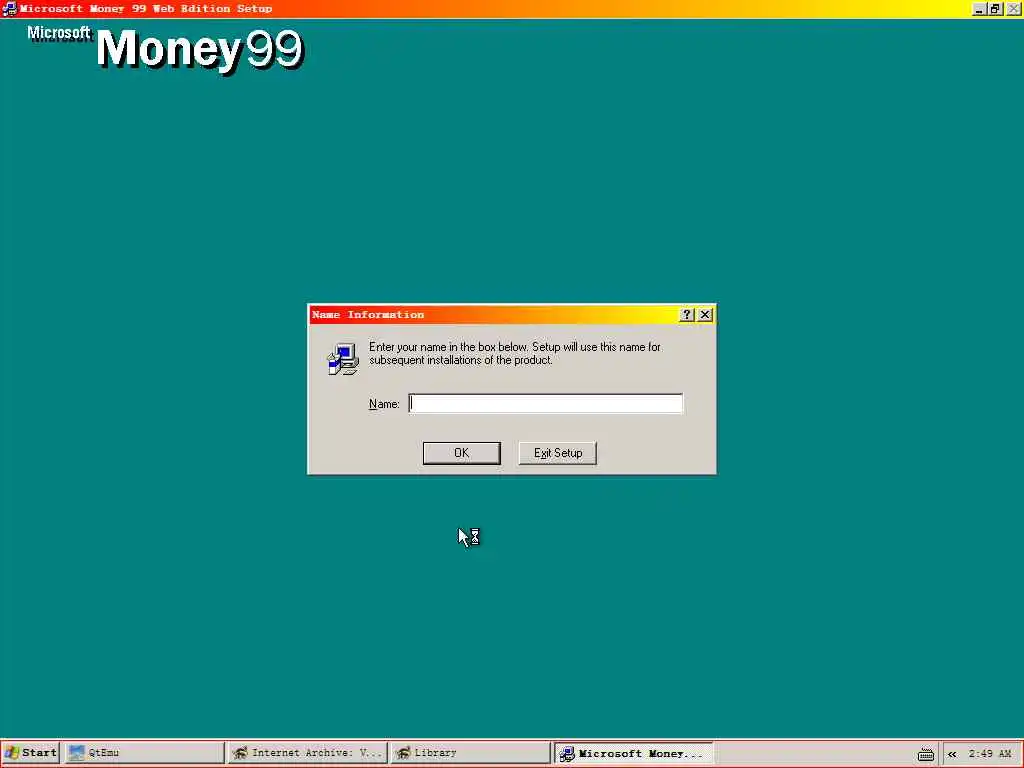The image size is (1024, 768).
Task: Click the help question mark button in dialog
Action: (x=686, y=315)
